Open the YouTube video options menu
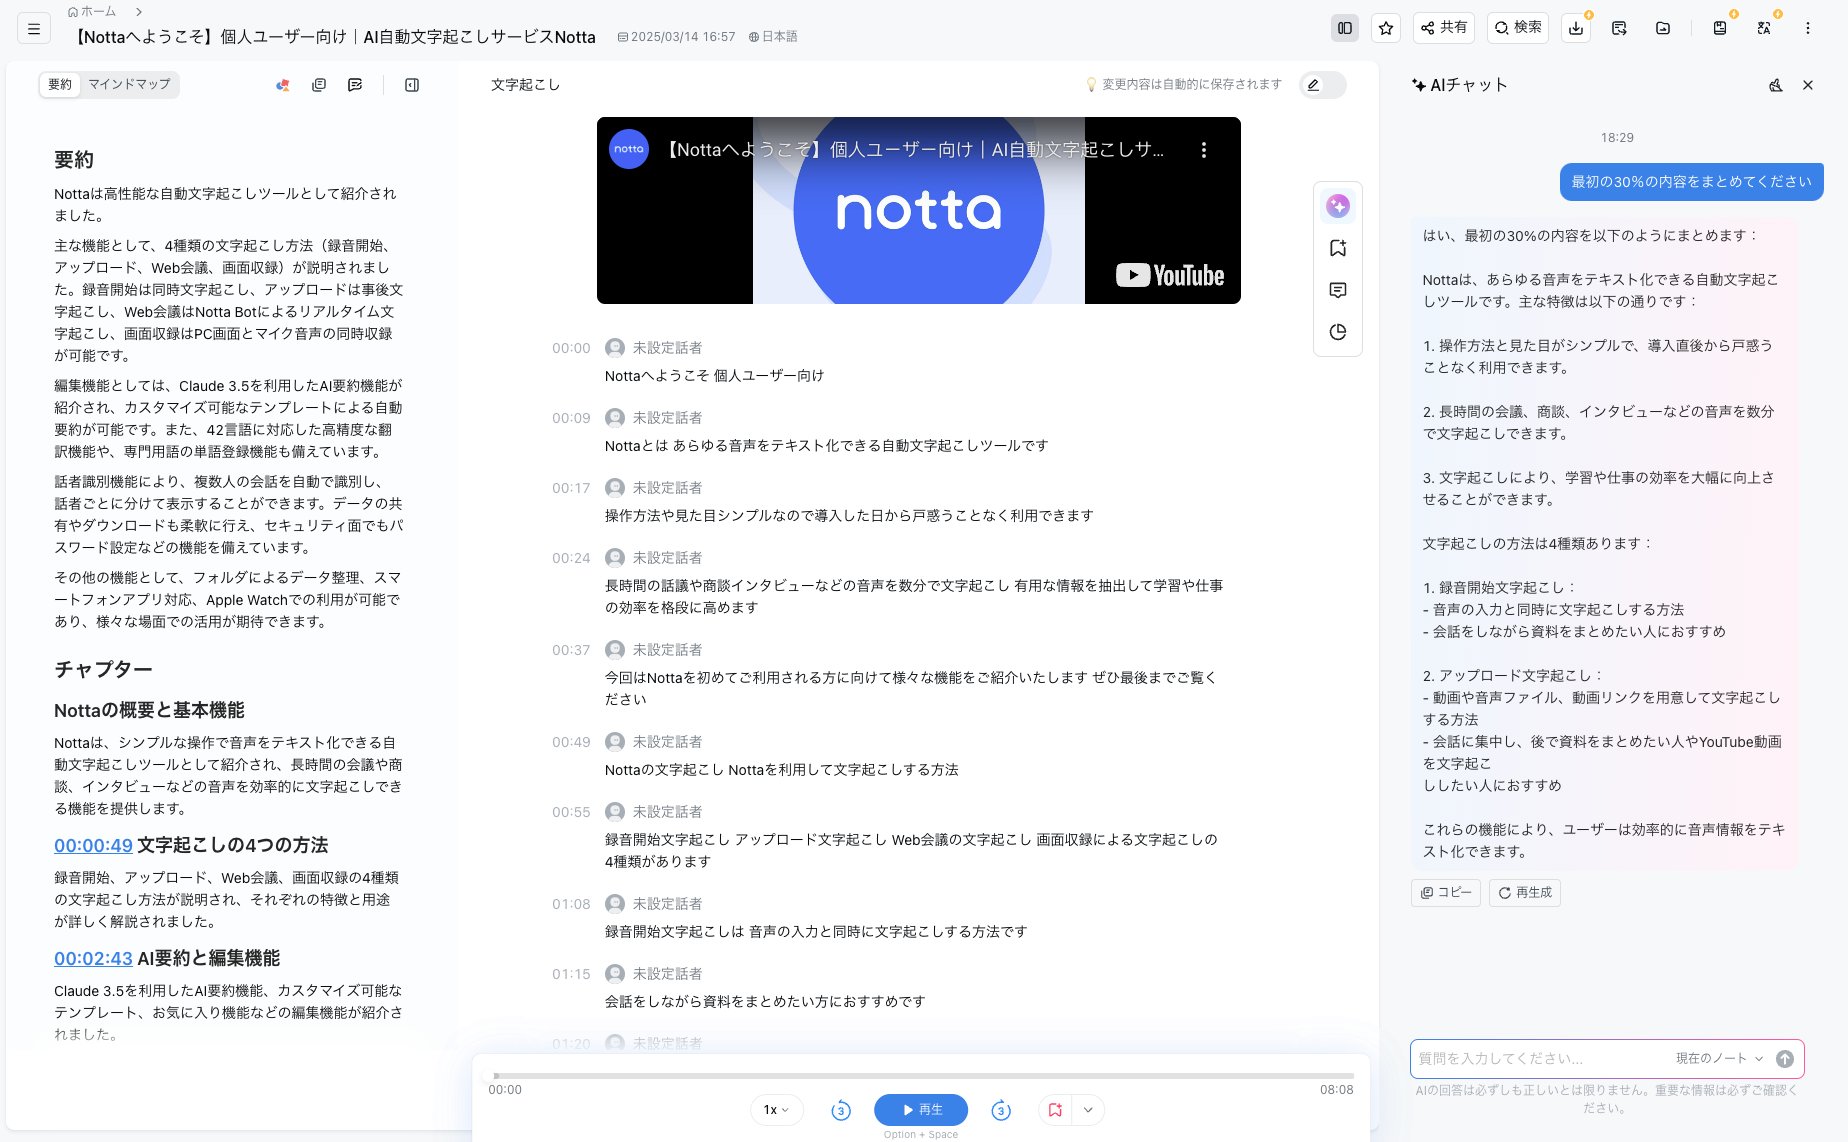The width and height of the screenshot is (1848, 1142). (x=1203, y=150)
